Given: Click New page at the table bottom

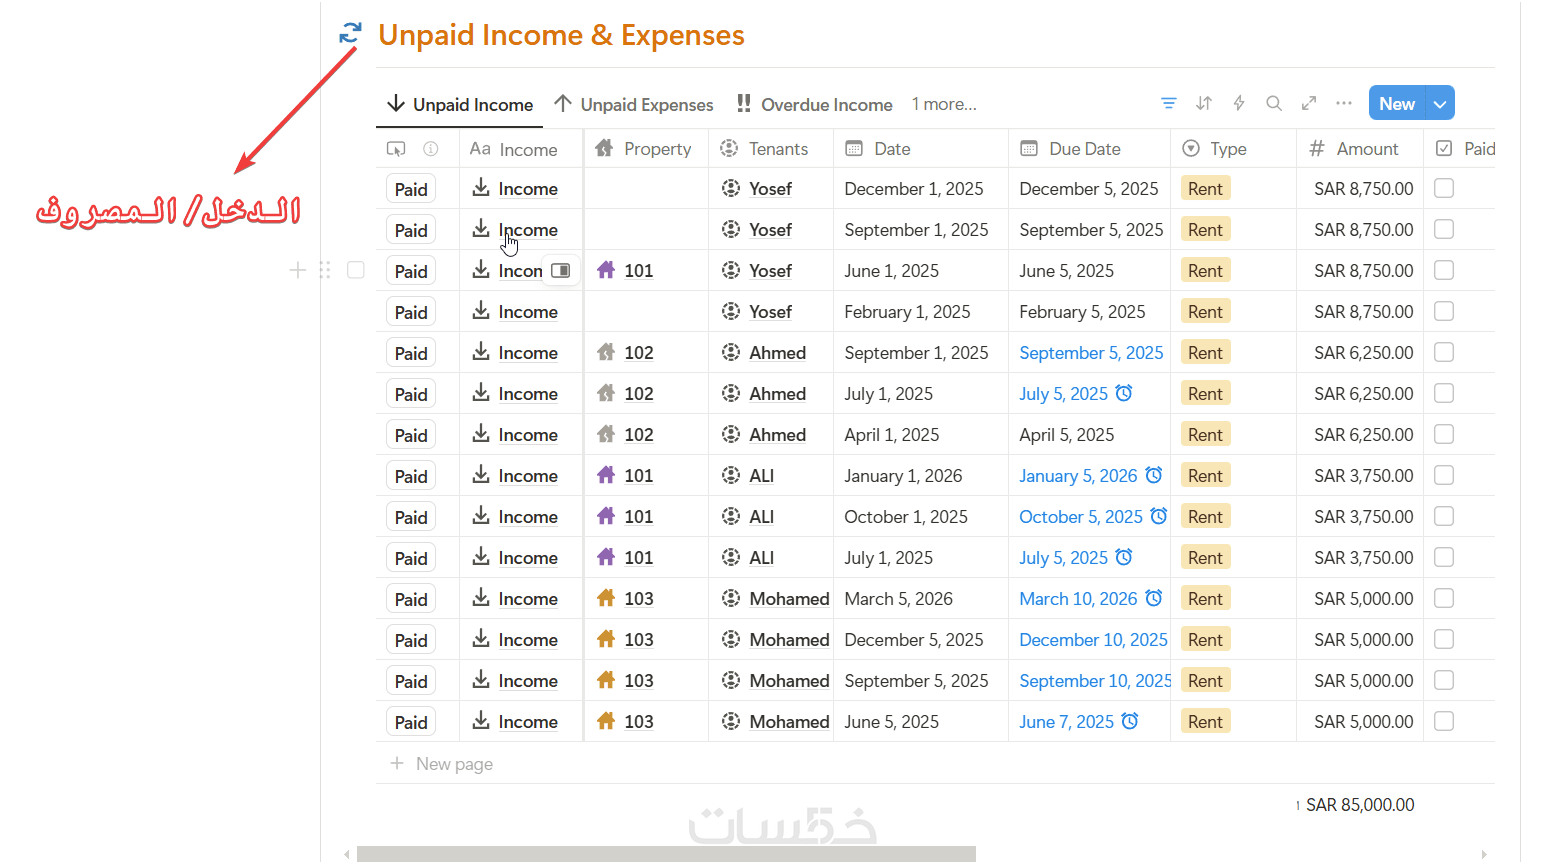Looking at the screenshot, I should pyautogui.click(x=453, y=764).
